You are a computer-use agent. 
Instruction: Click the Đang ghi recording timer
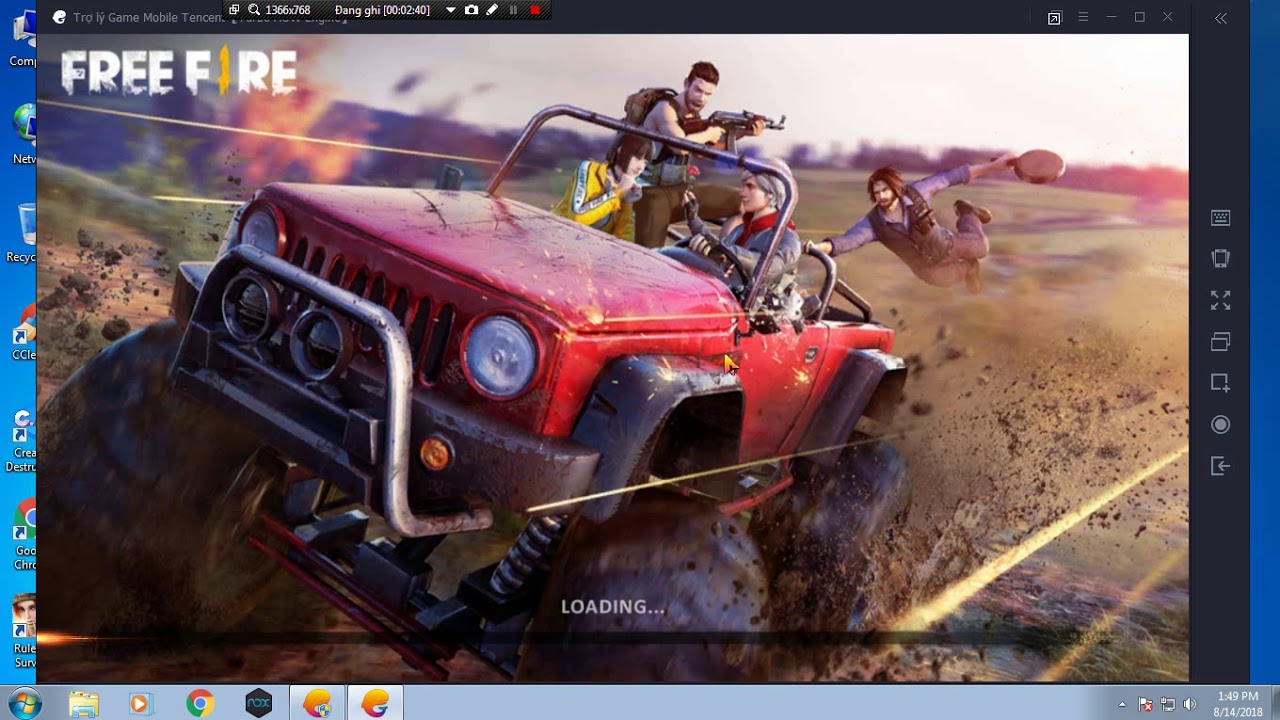click(382, 10)
